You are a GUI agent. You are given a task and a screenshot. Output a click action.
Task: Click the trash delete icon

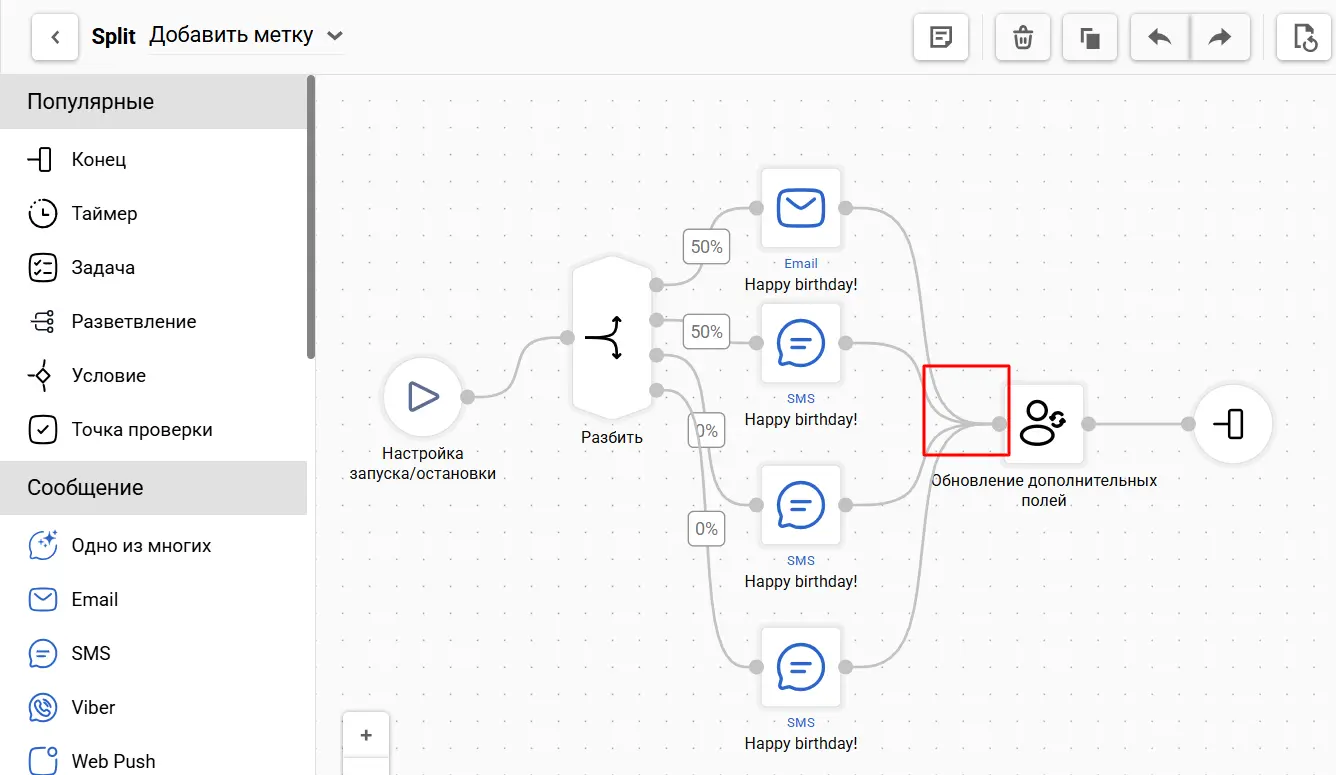coord(1023,38)
